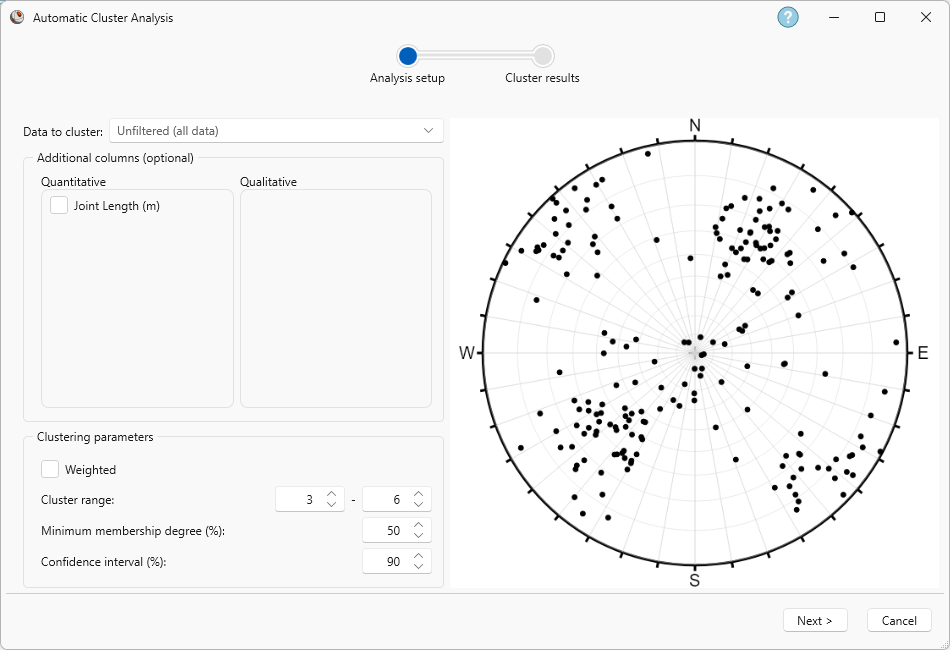Click the empty Qualitative columns list box
This screenshot has width=950, height=650.
click(336, 299)
